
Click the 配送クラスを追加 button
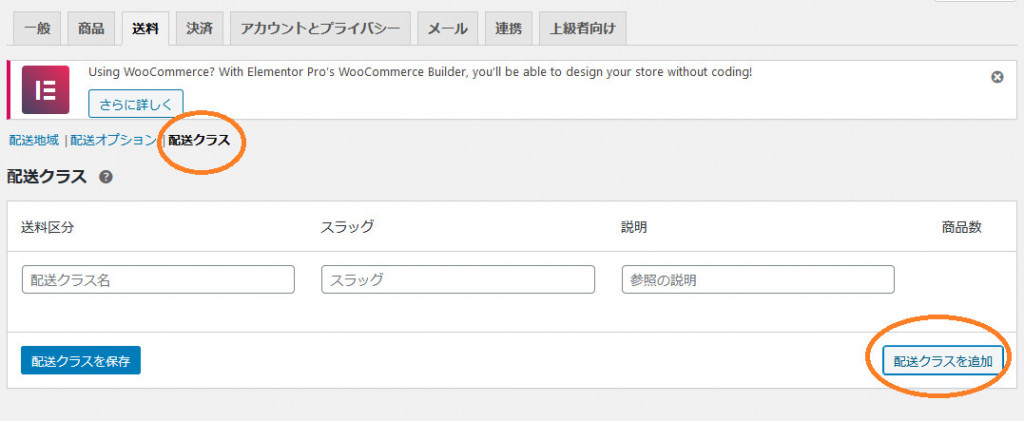[x=943, y=360]
